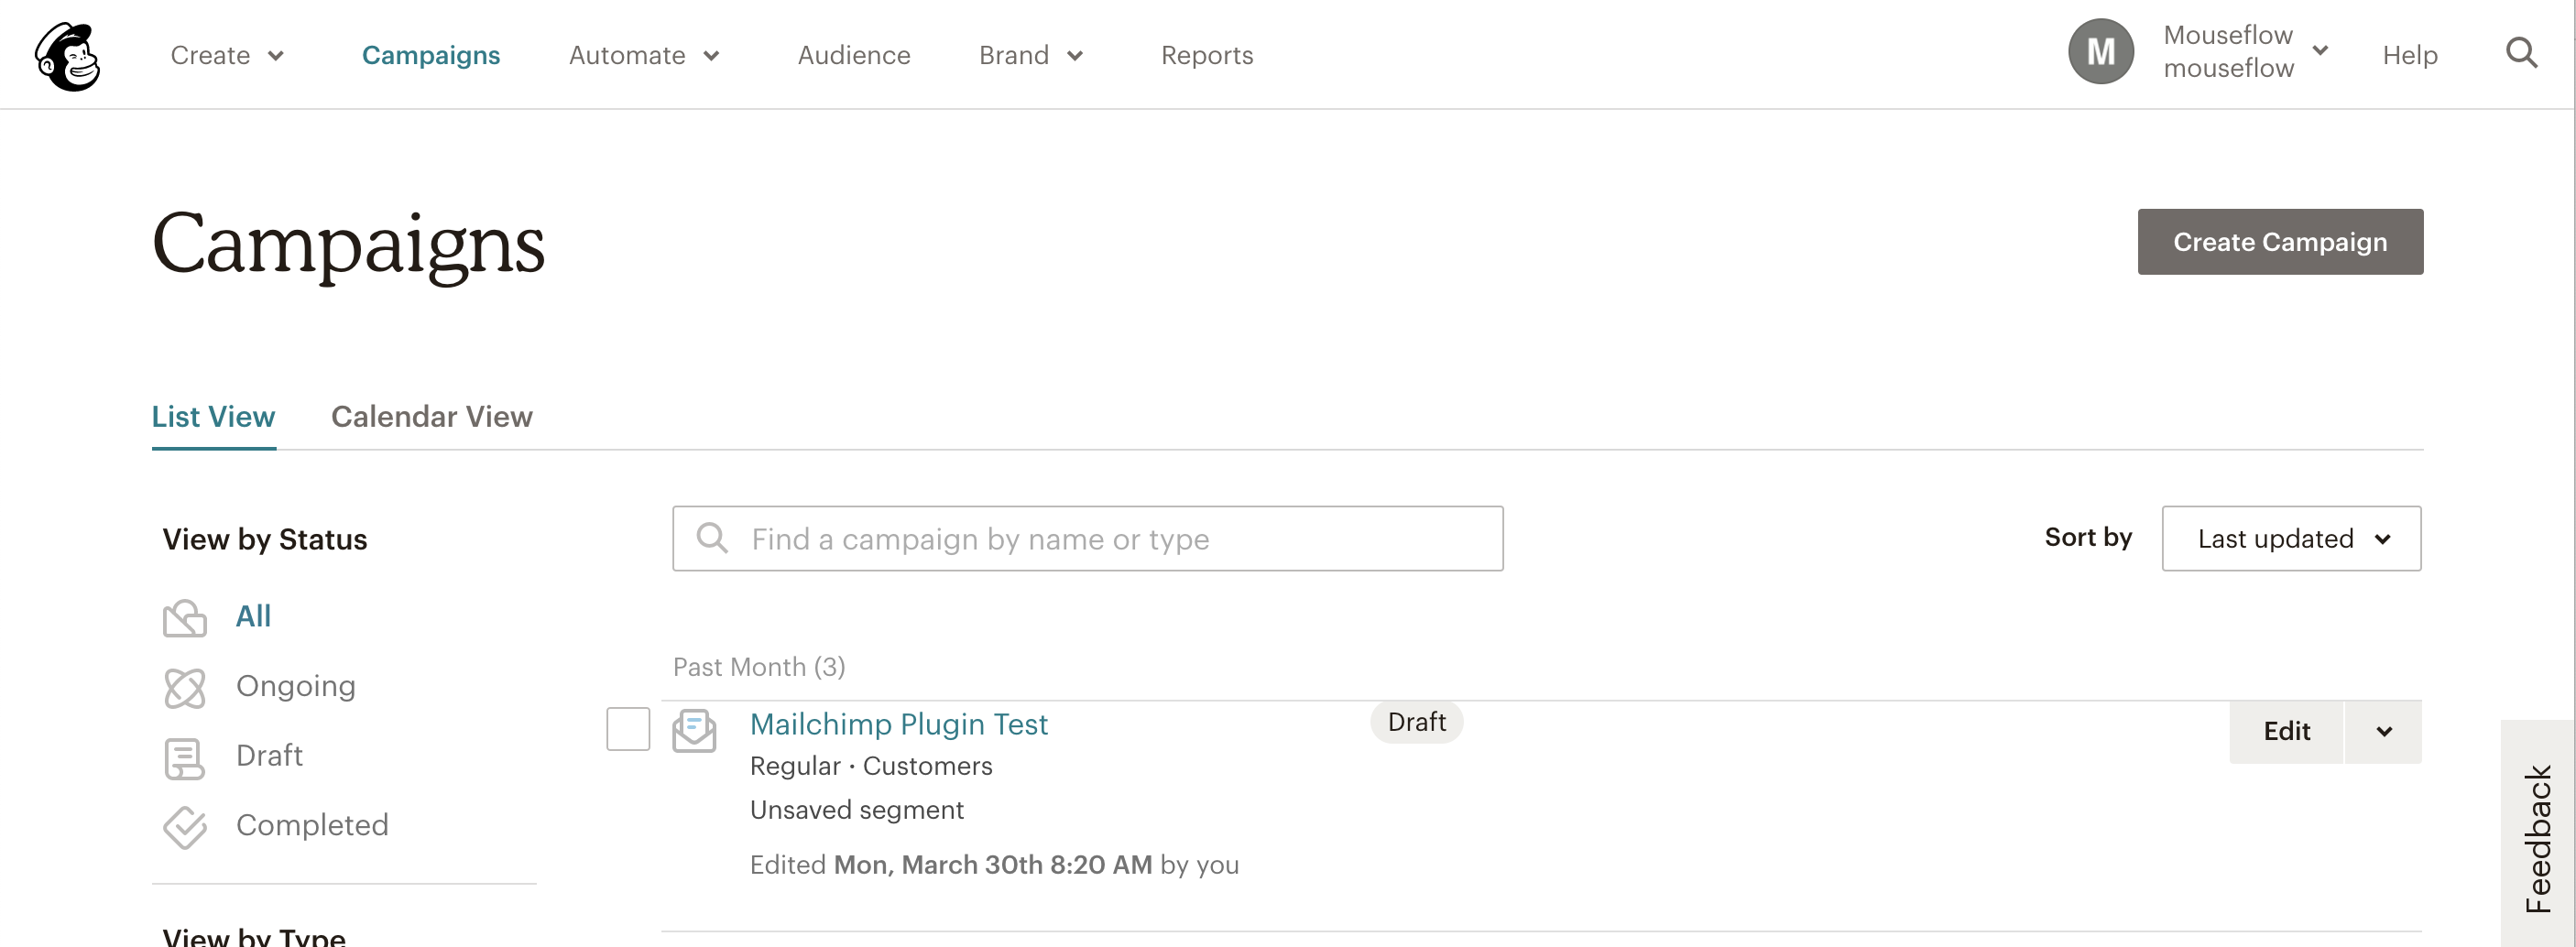The height and width of the screenshot is (947, 2576).
Task: Click the Create Campaign button
Action: click(x=2279, y=241)
